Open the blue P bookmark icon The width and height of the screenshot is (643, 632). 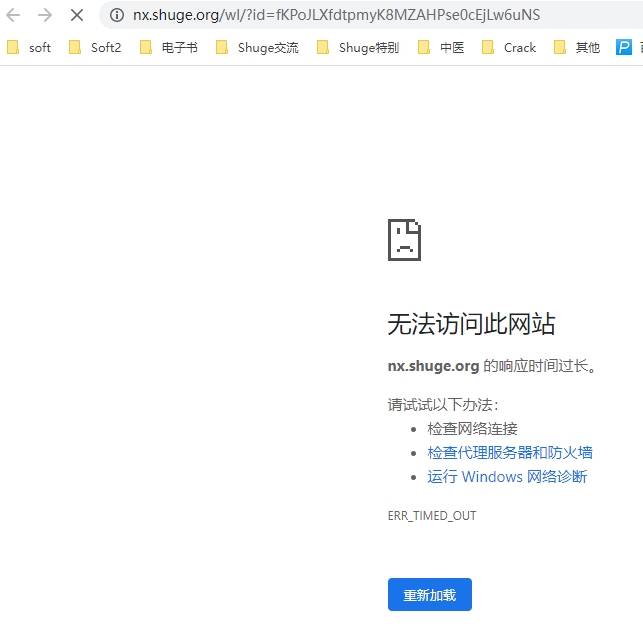coord(624,47)
